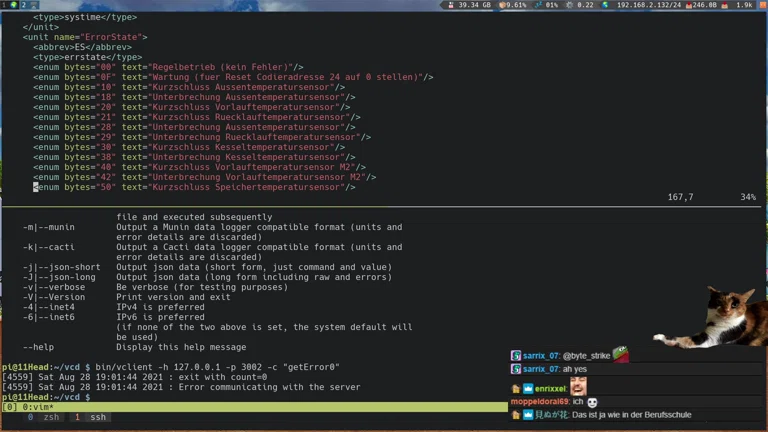Click the disk usage icon showing 39.34 GB
This screenshot has width=768, height=432.
coord(449,5)
